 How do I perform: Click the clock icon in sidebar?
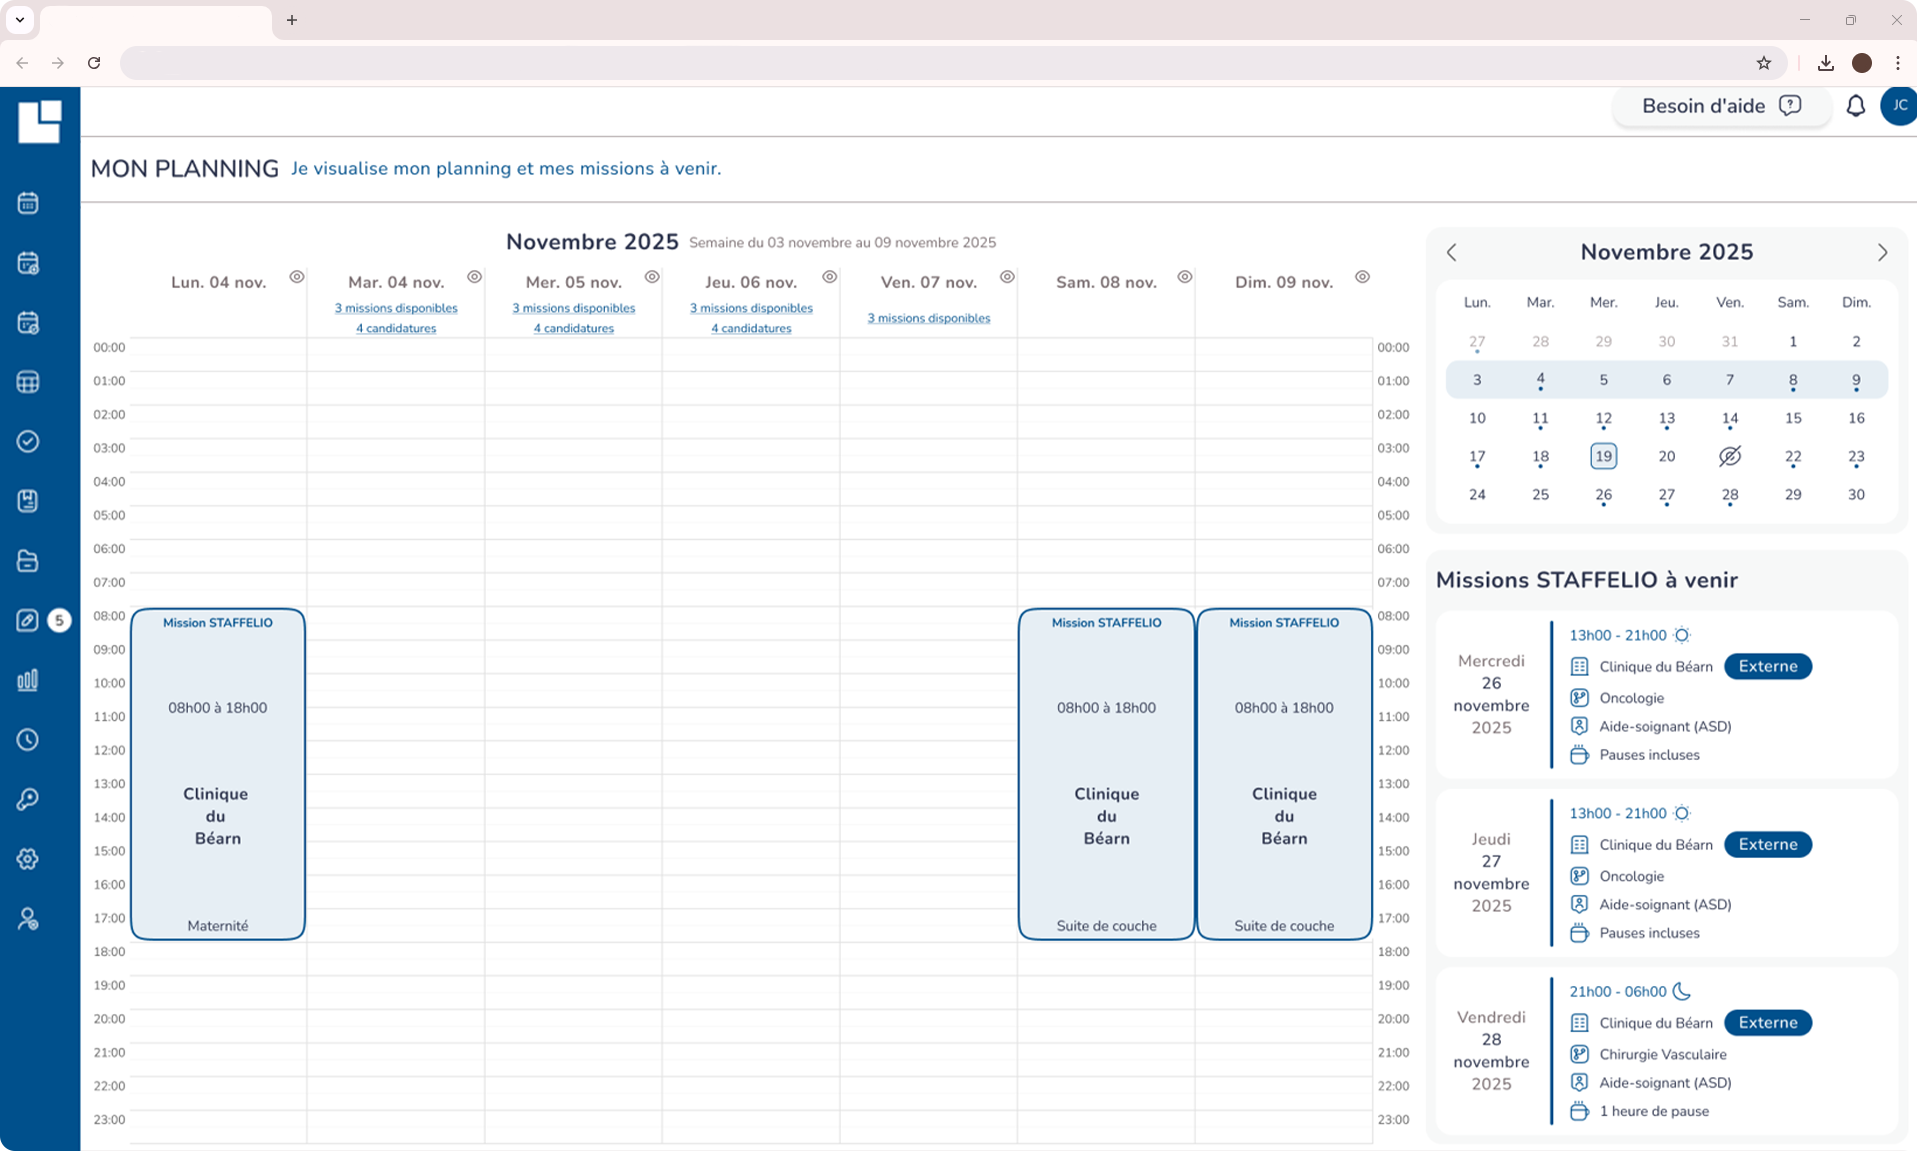tap(28, 740)
